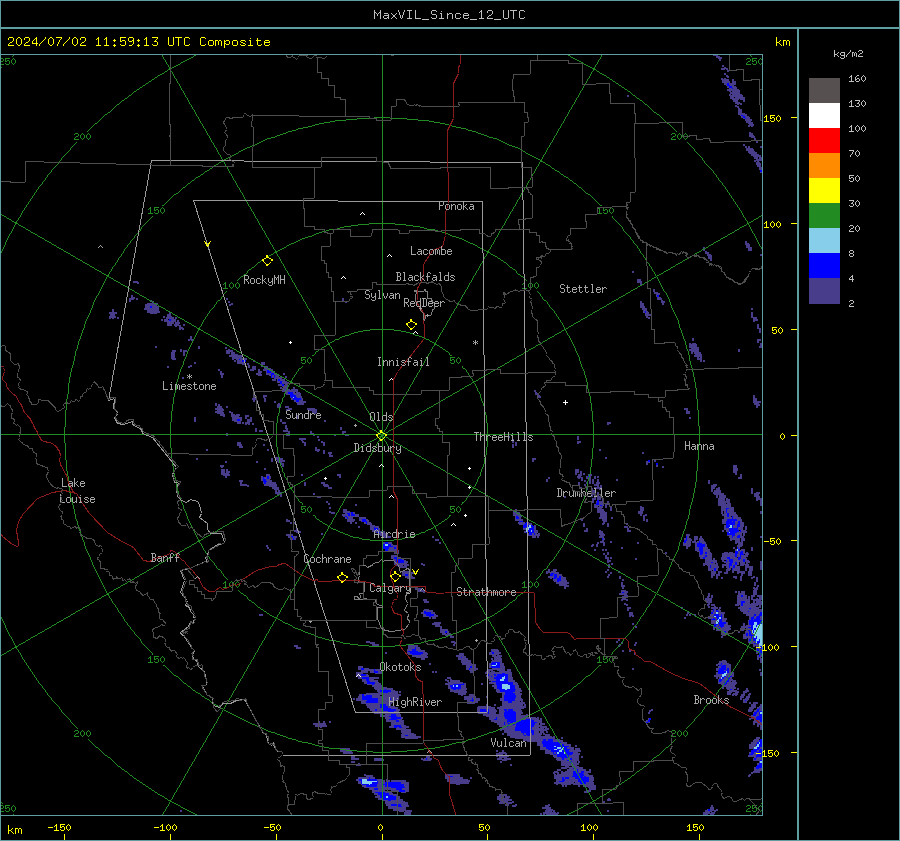Pick the white 100-130 legend swatch

(824, 115)
